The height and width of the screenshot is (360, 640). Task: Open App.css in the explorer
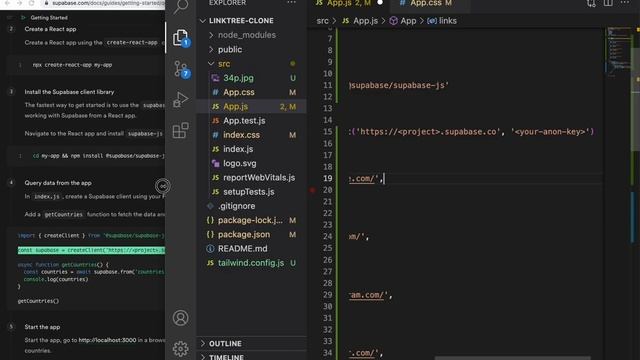(x=239, y=92)
